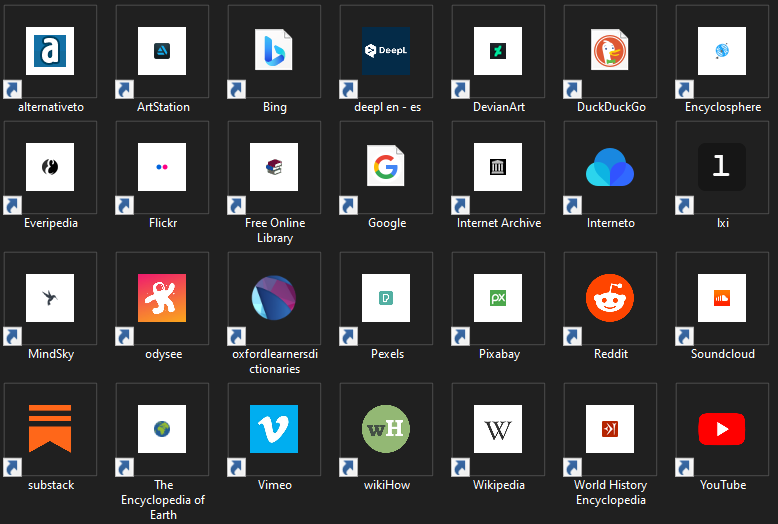The height and width of the screenshot is (524, 778).
Task: Click the "ArtStation" file name label
Action: pos(163,107)
